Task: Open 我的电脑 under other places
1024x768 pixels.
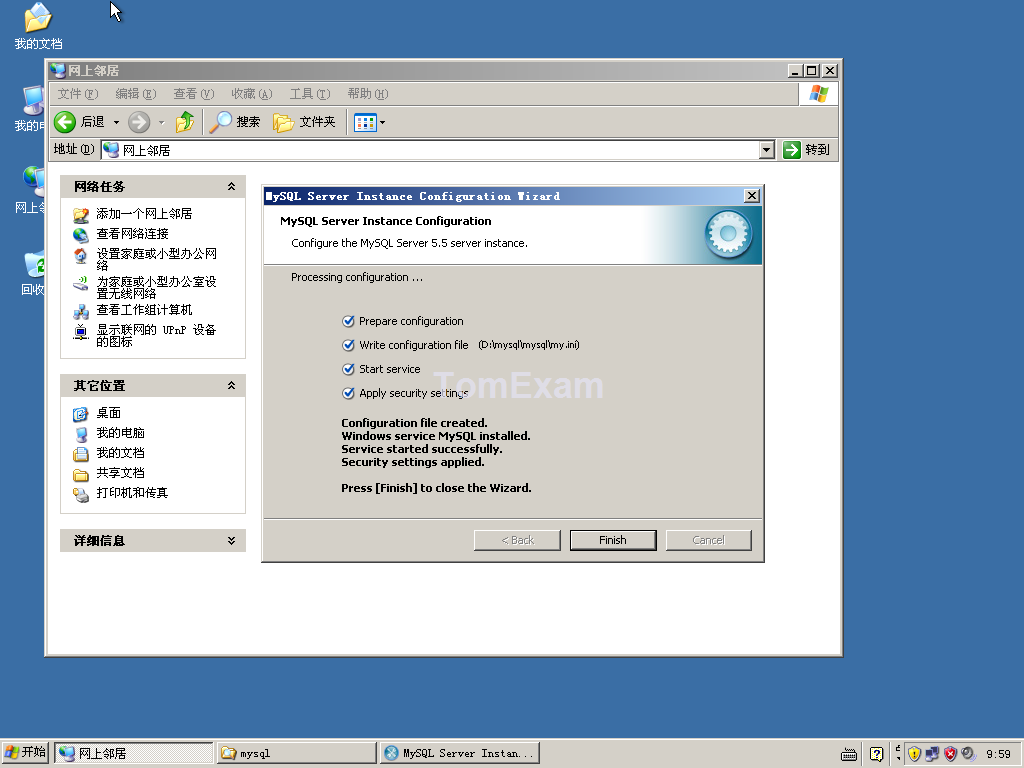Action: 120,433
